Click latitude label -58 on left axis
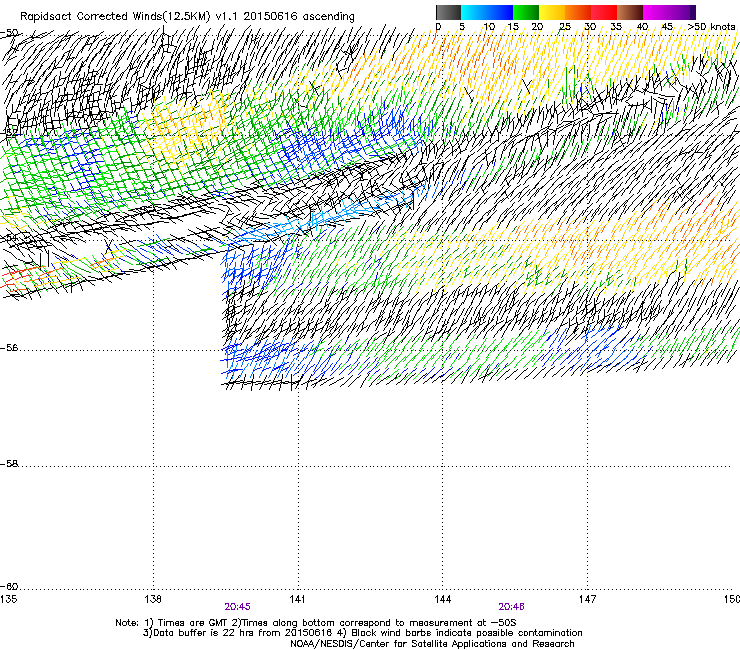740x650 pixels. 9,464
